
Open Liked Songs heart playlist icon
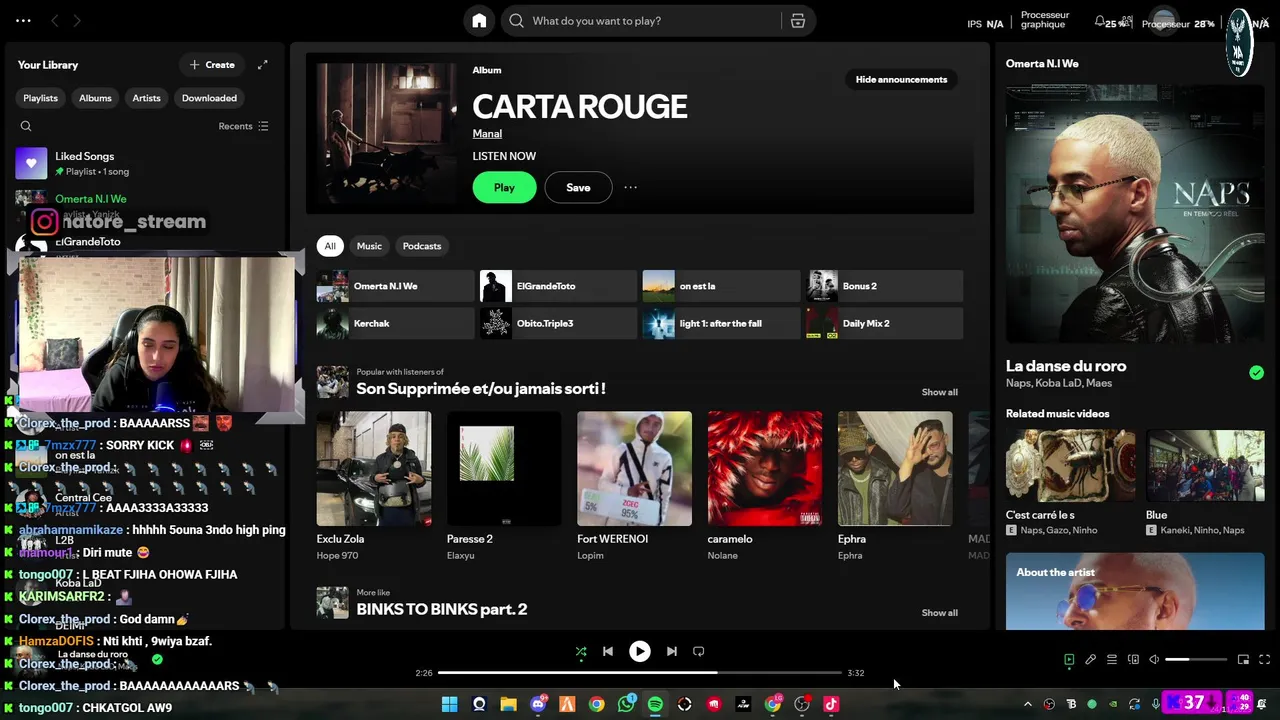31,163
